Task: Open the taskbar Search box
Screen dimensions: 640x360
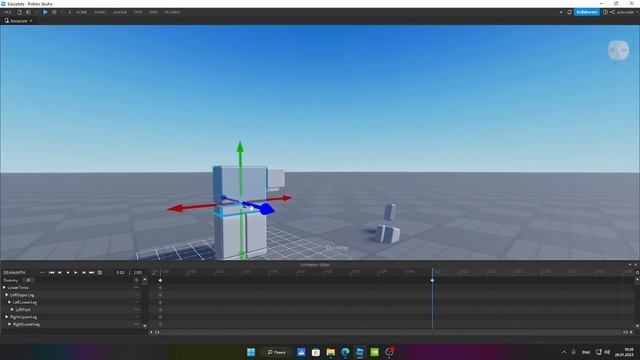Action: point(276,352)
